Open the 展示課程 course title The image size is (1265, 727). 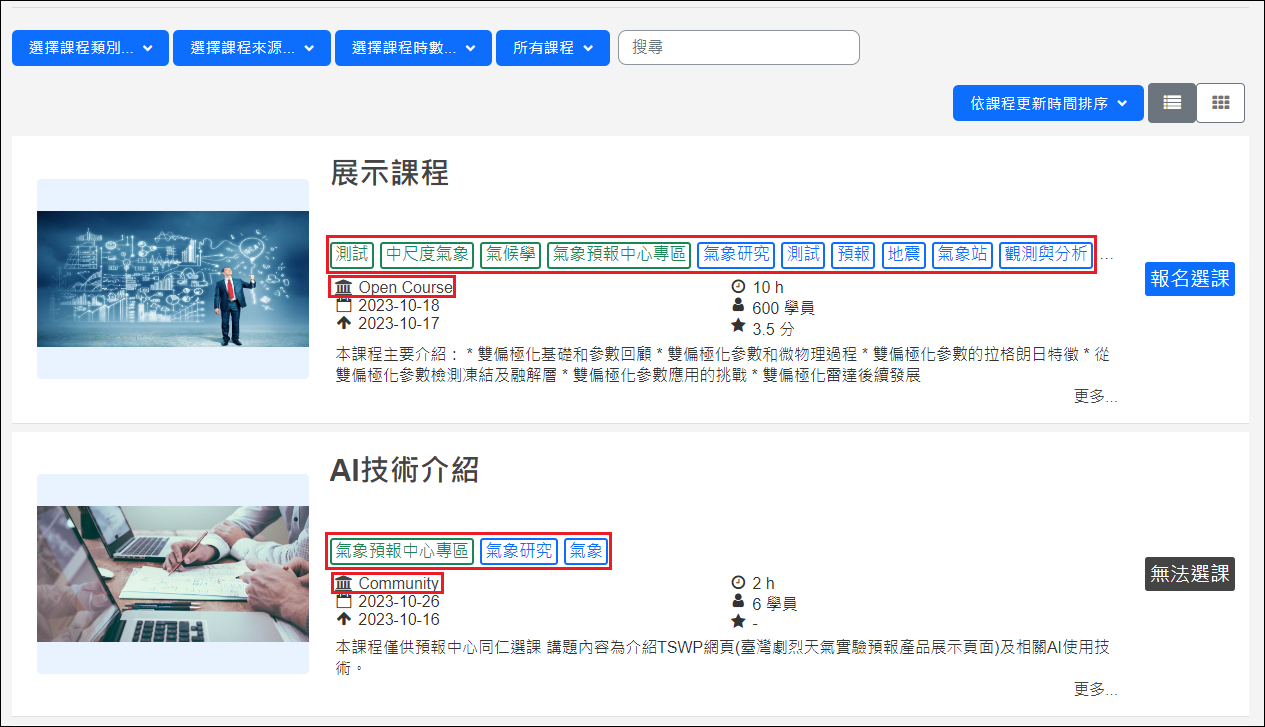tap(389, 173)
